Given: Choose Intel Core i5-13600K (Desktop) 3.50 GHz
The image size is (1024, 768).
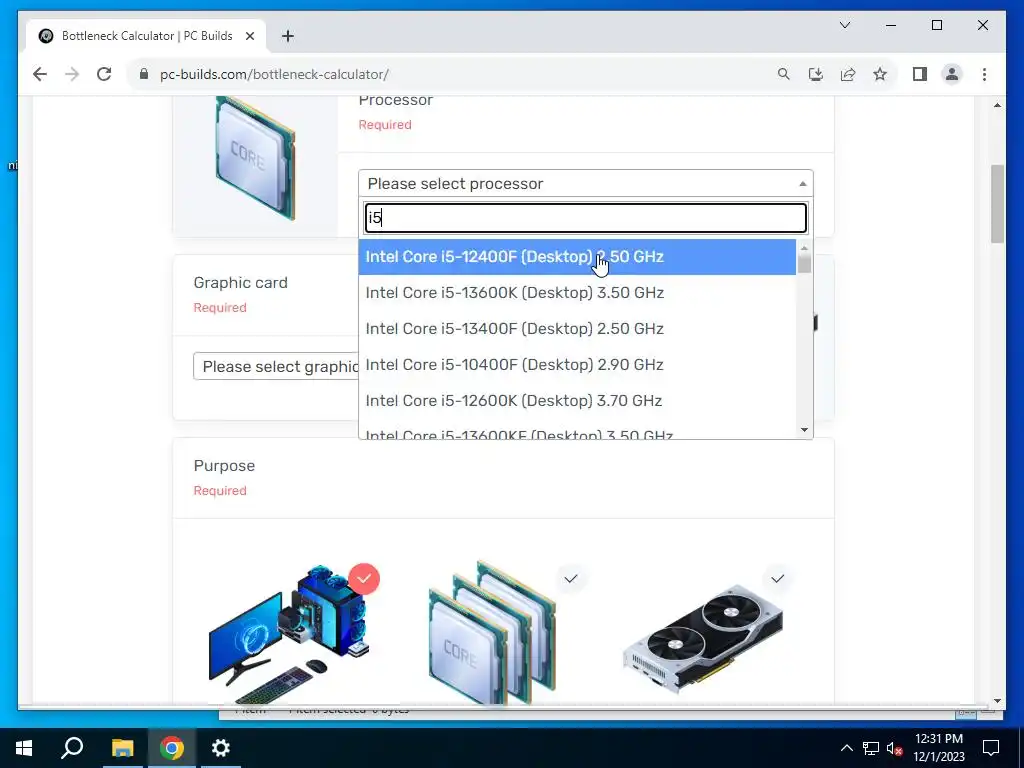Looking at the screenshot, I should coord(577,293).
